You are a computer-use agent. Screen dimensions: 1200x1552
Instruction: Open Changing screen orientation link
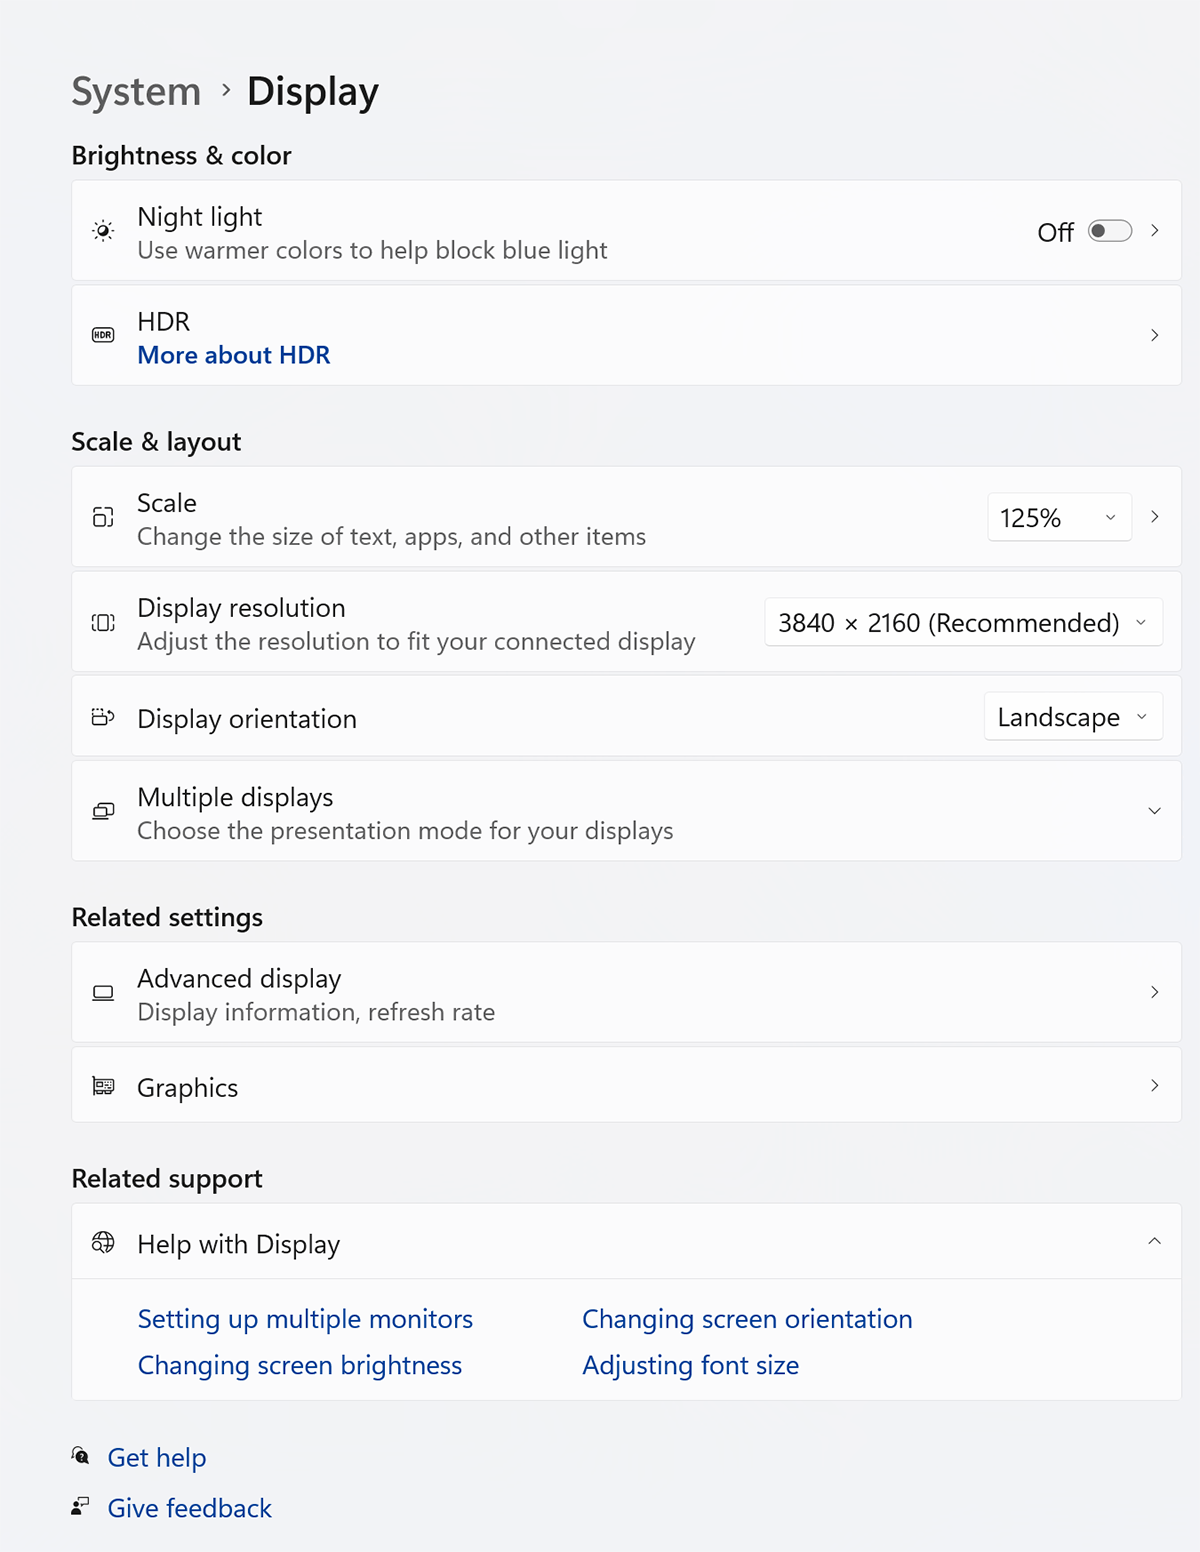[747, 1319]
